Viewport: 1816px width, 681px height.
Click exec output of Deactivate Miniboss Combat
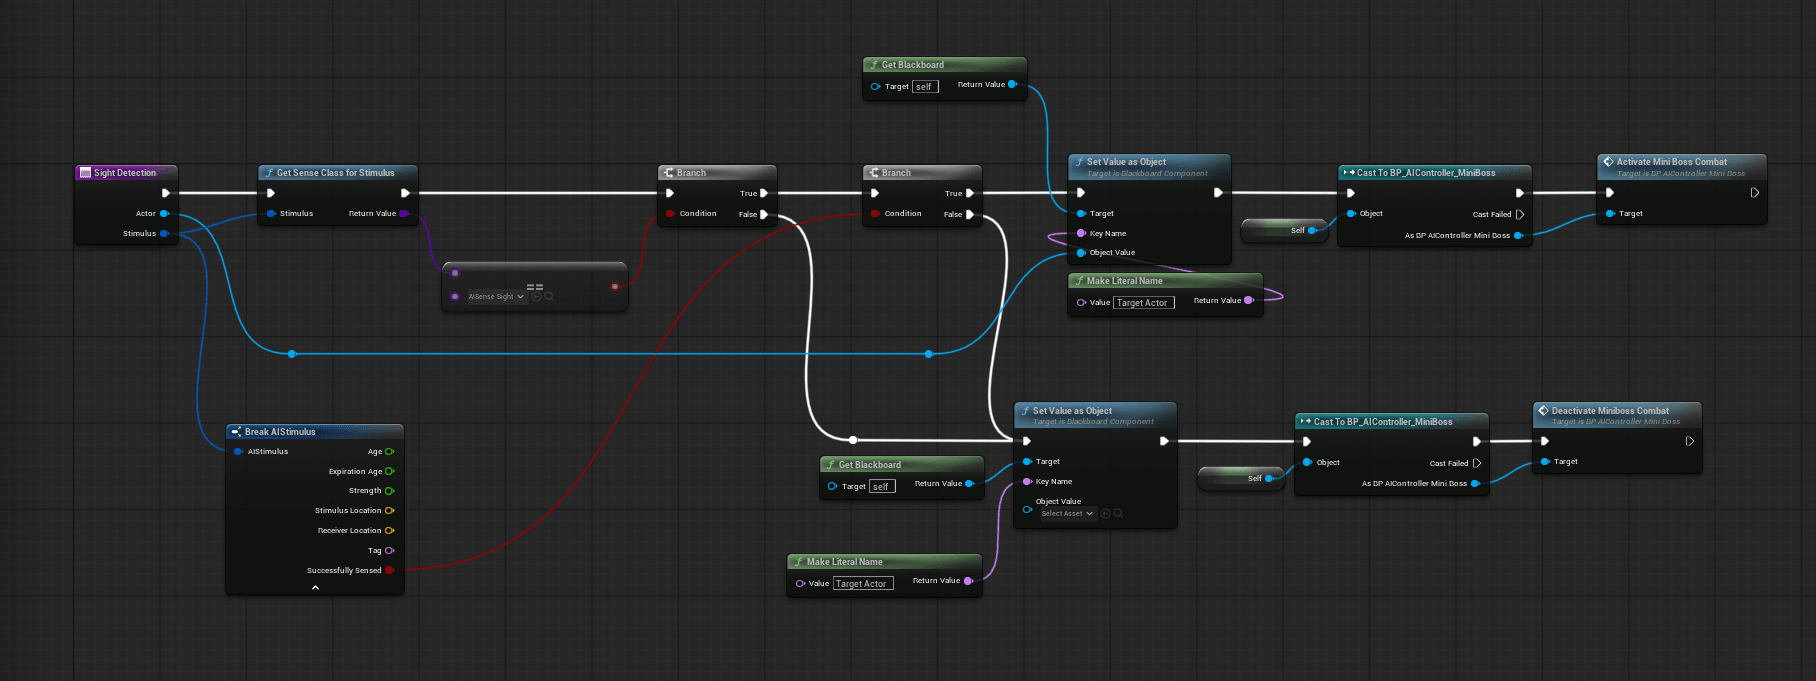tap(1690, 441)
